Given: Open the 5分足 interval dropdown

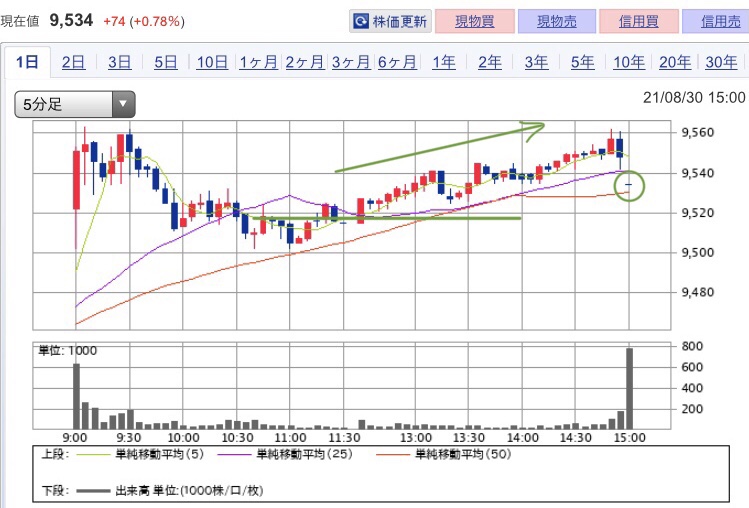Looking at the screenshot, I should coord(75,104).
